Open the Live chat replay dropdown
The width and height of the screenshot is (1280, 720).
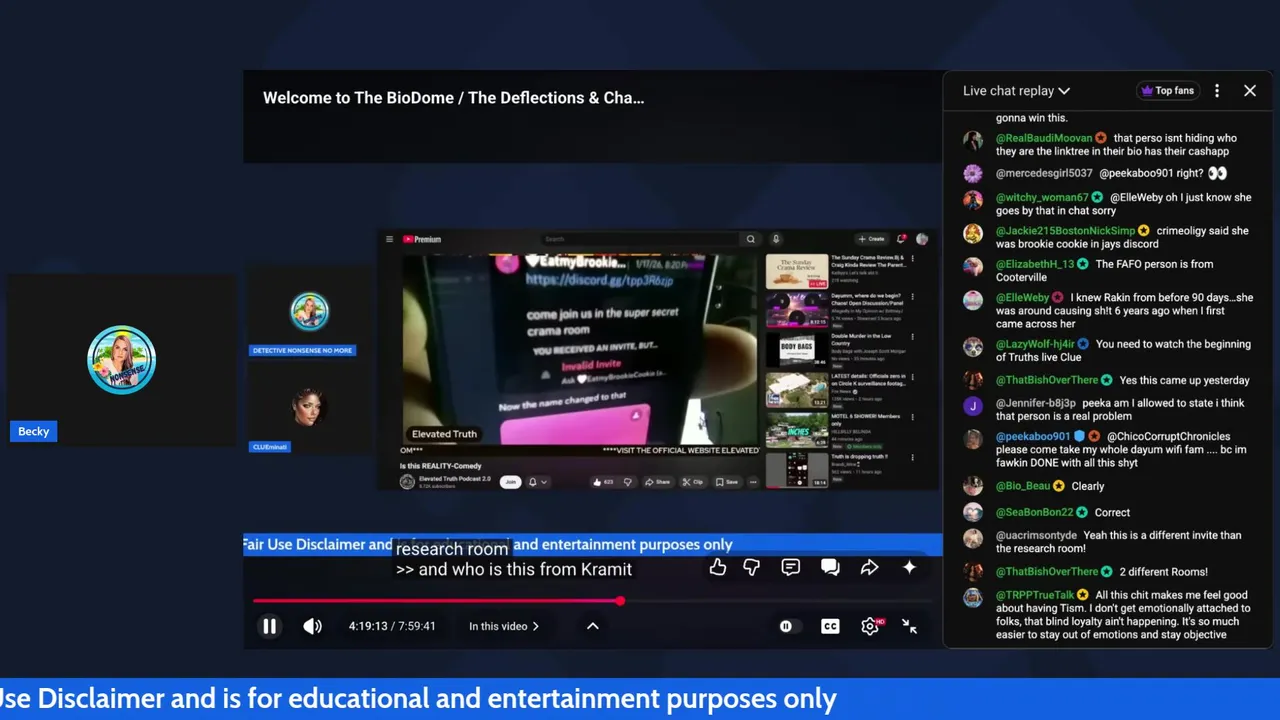[1016, 91]
